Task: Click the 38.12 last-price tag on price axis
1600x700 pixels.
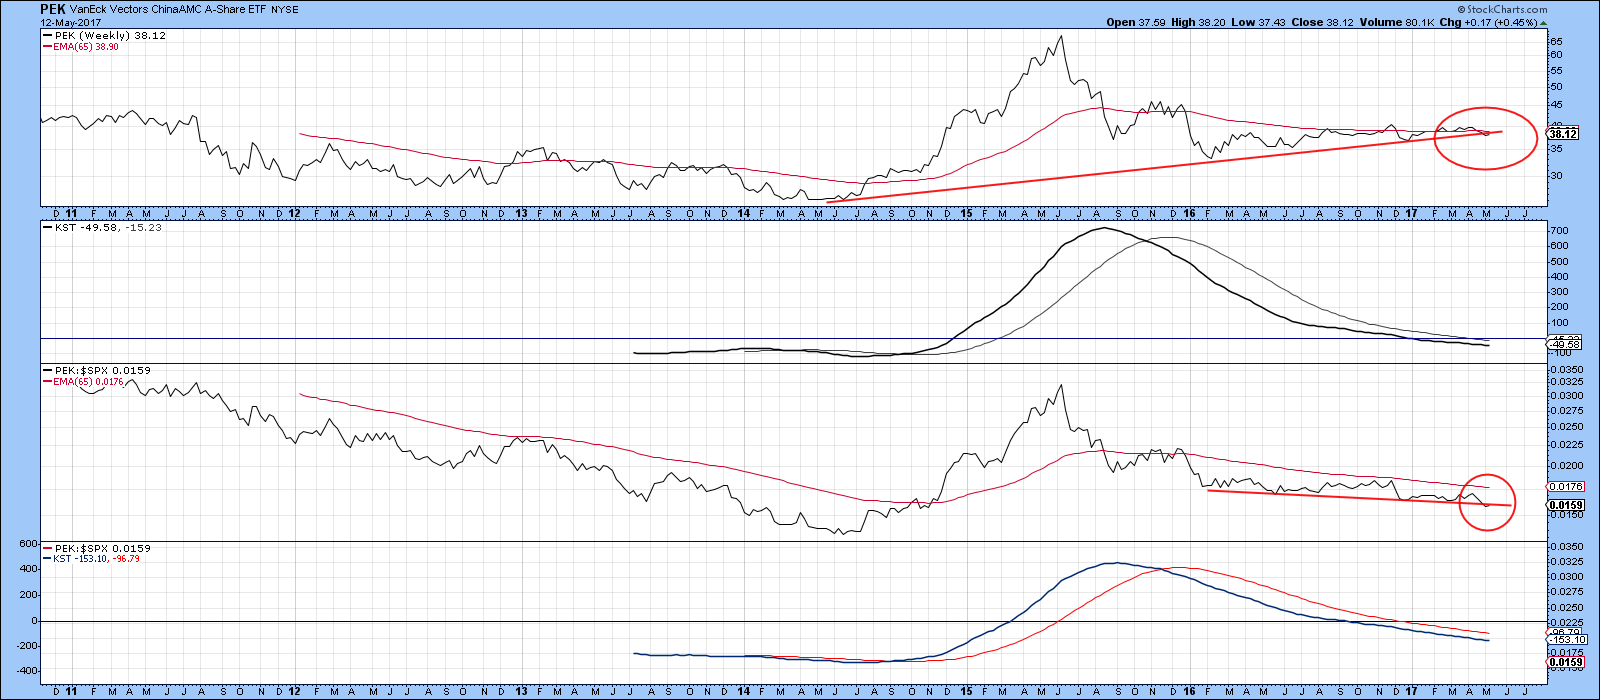Action: tap(1562, 133)
